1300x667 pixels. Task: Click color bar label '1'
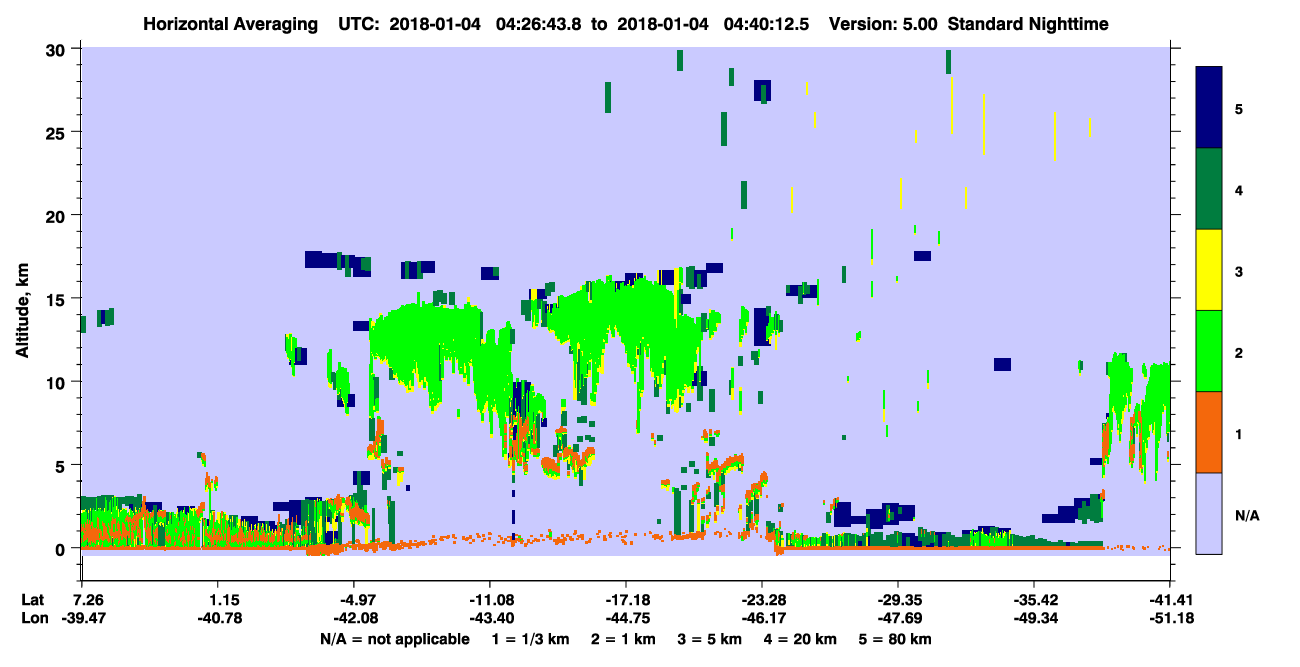tap(1239, 433)
